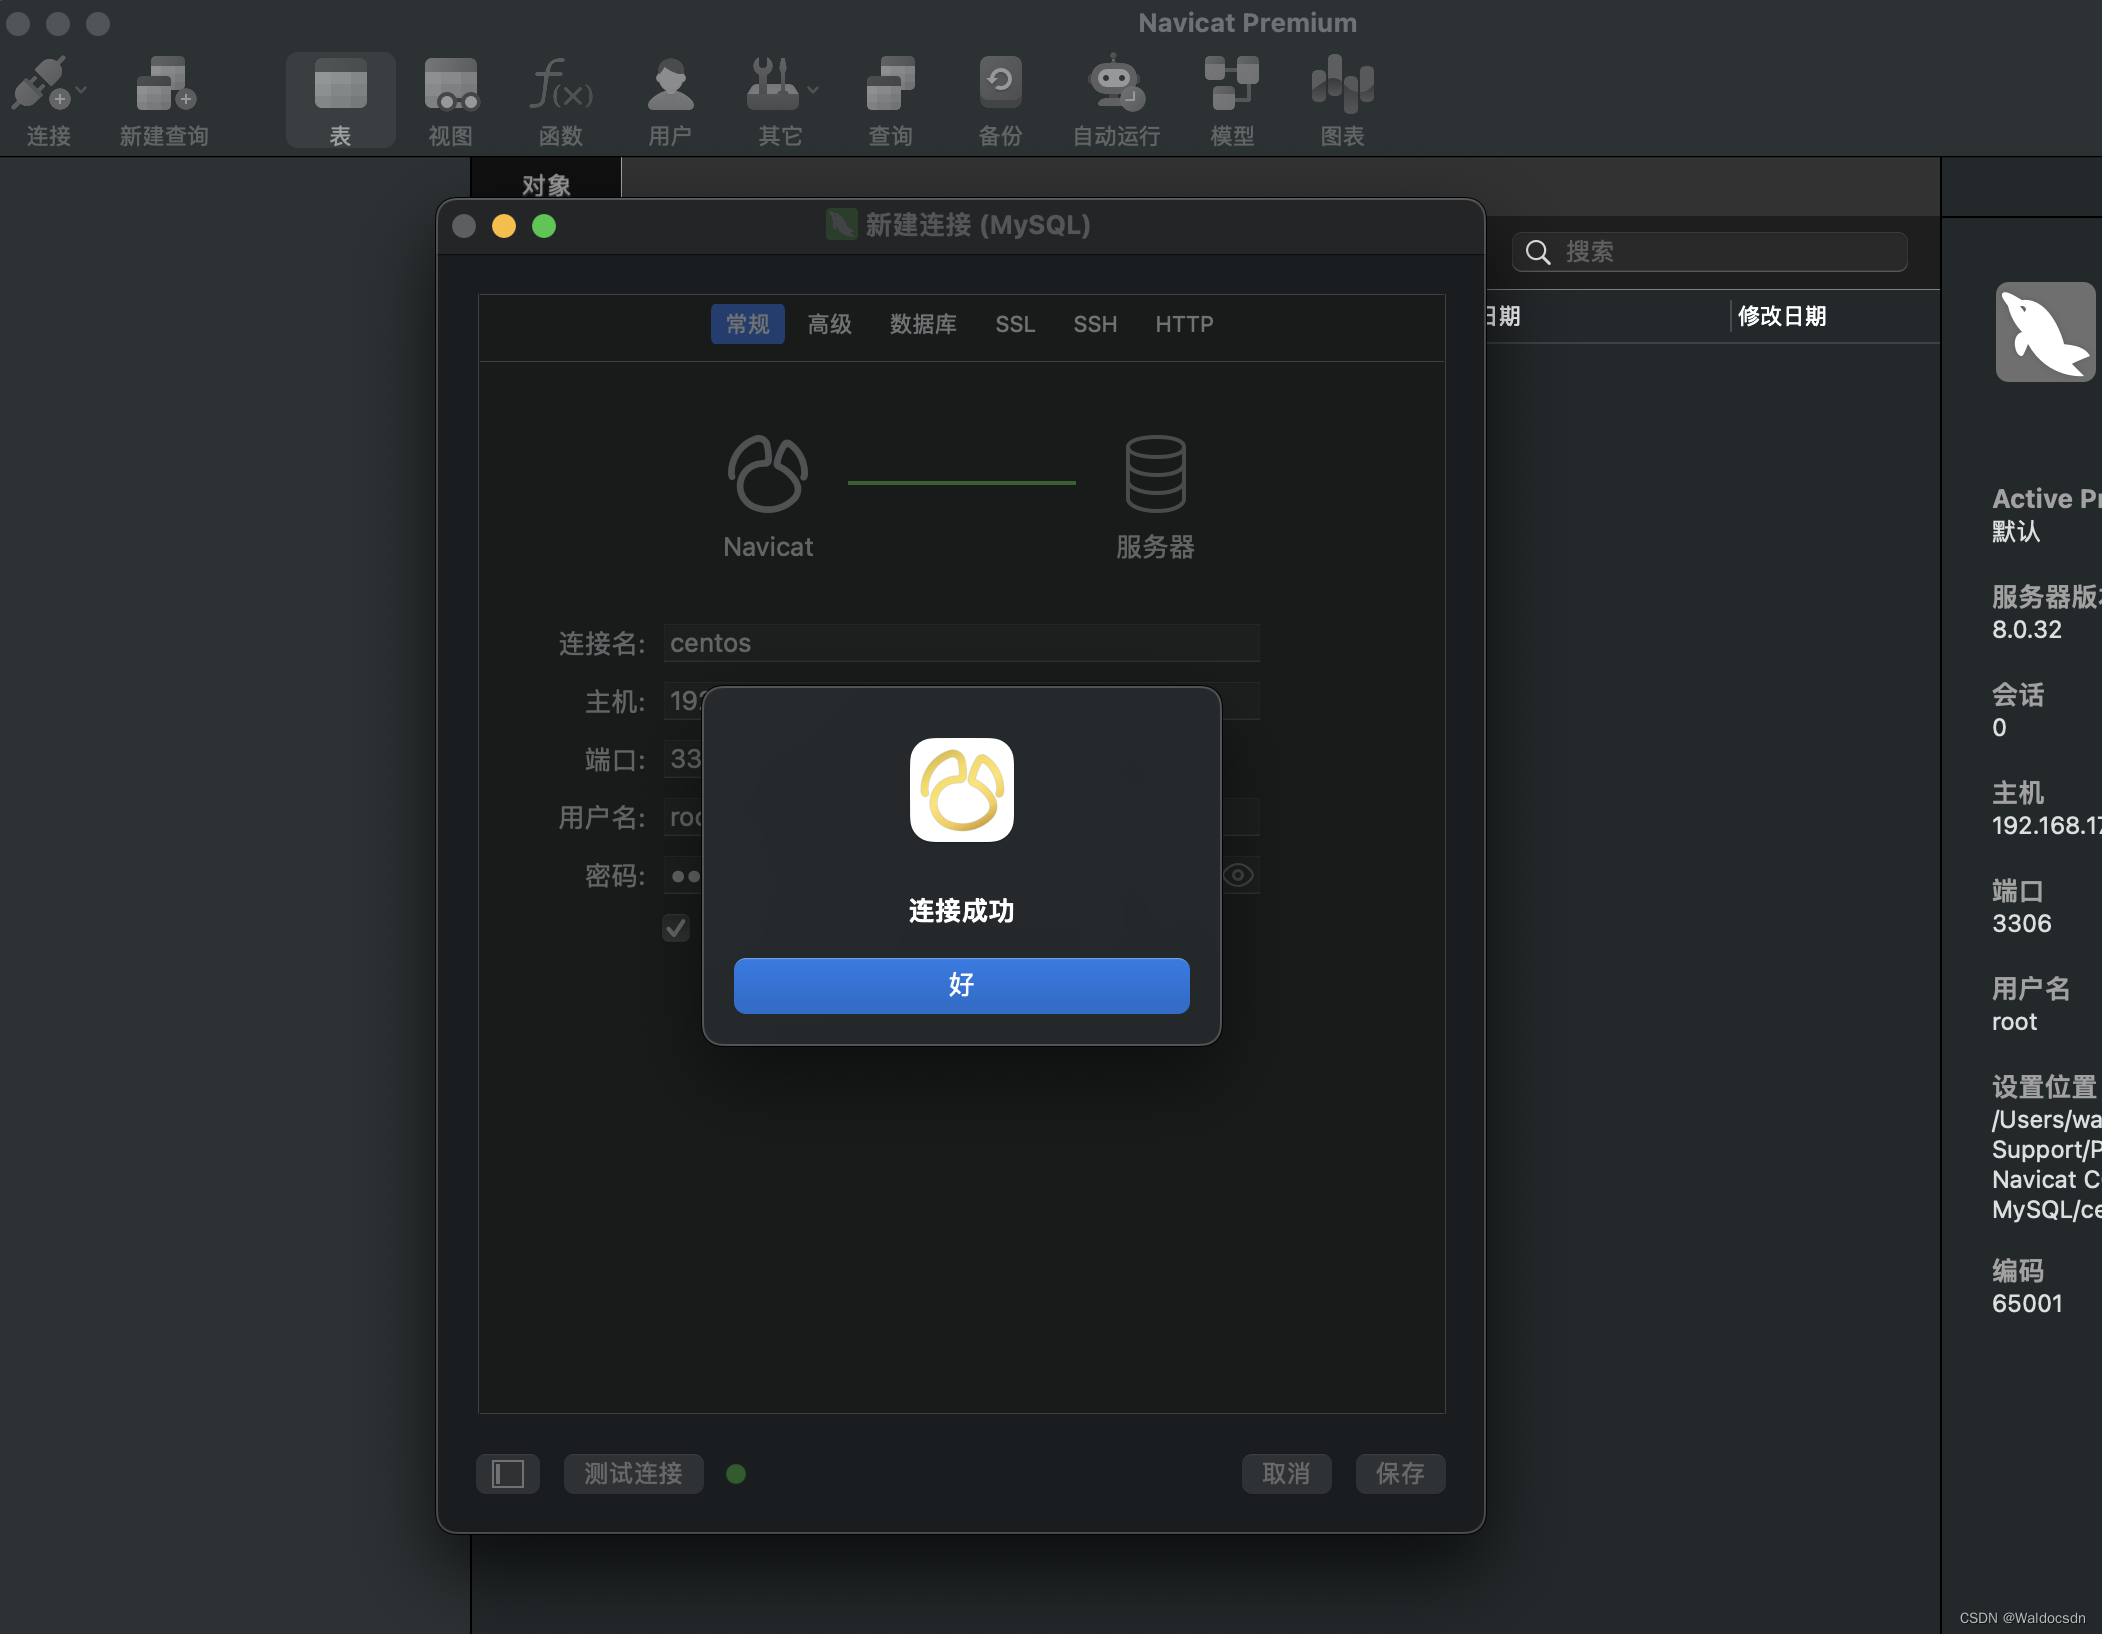Viewport: 2102px width, 1634px height.
Task: Minimize the 新建连接 dialog with yellow button
Action: [x=504, y=226]
